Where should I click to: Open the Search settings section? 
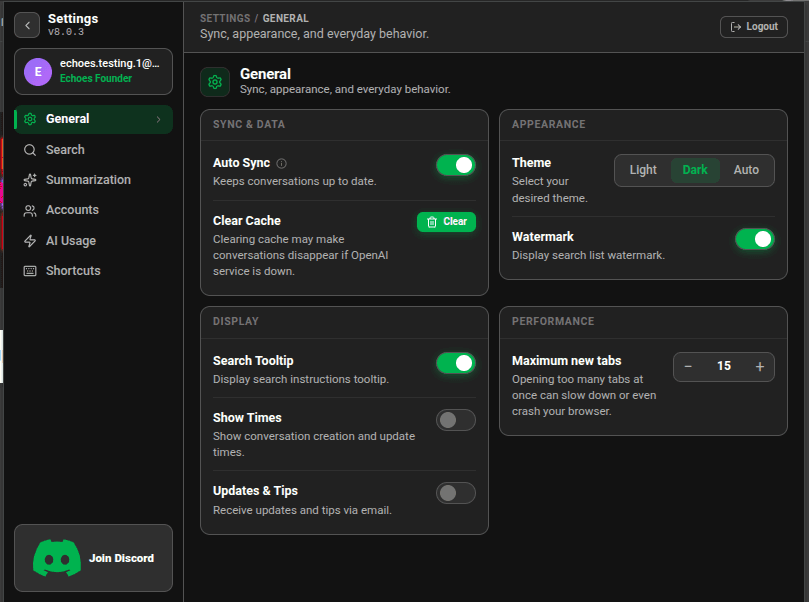click(93, 150)
